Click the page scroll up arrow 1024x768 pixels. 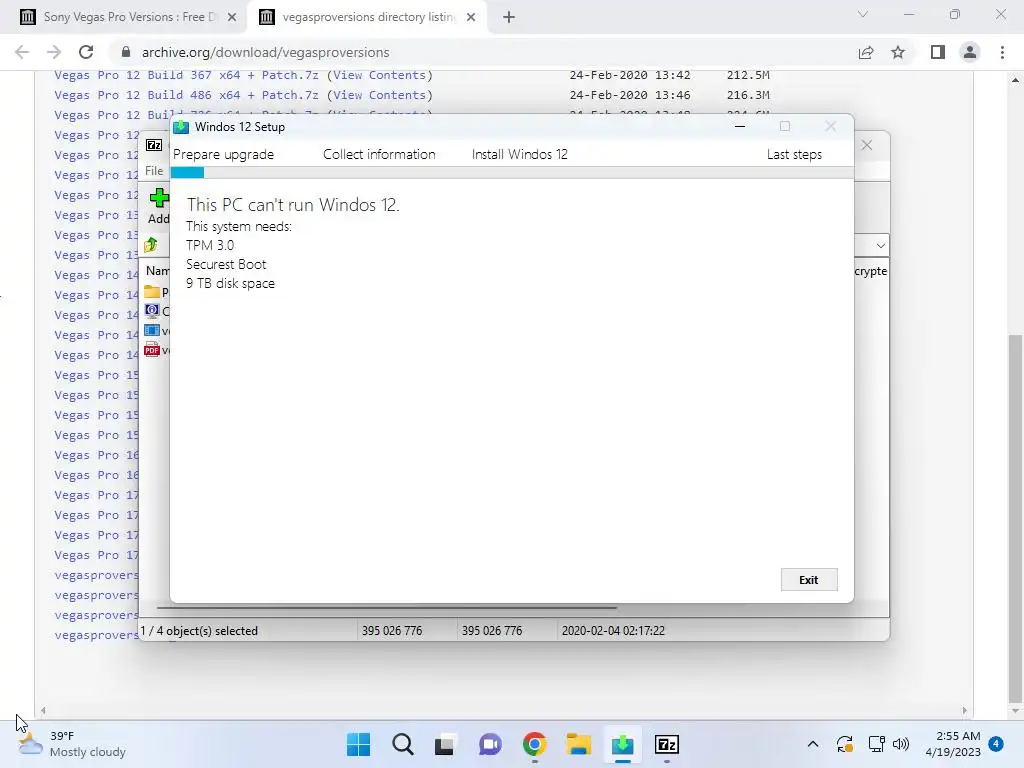click(1015, 80)
